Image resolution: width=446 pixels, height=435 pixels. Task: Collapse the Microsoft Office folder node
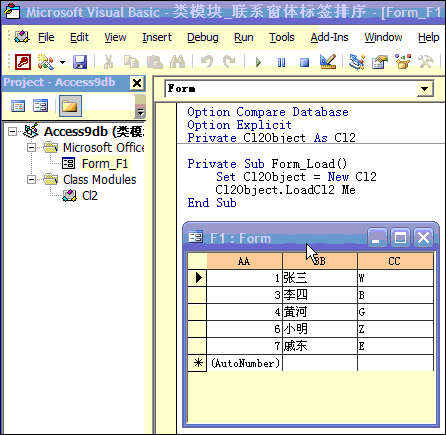tap(31, 147)
